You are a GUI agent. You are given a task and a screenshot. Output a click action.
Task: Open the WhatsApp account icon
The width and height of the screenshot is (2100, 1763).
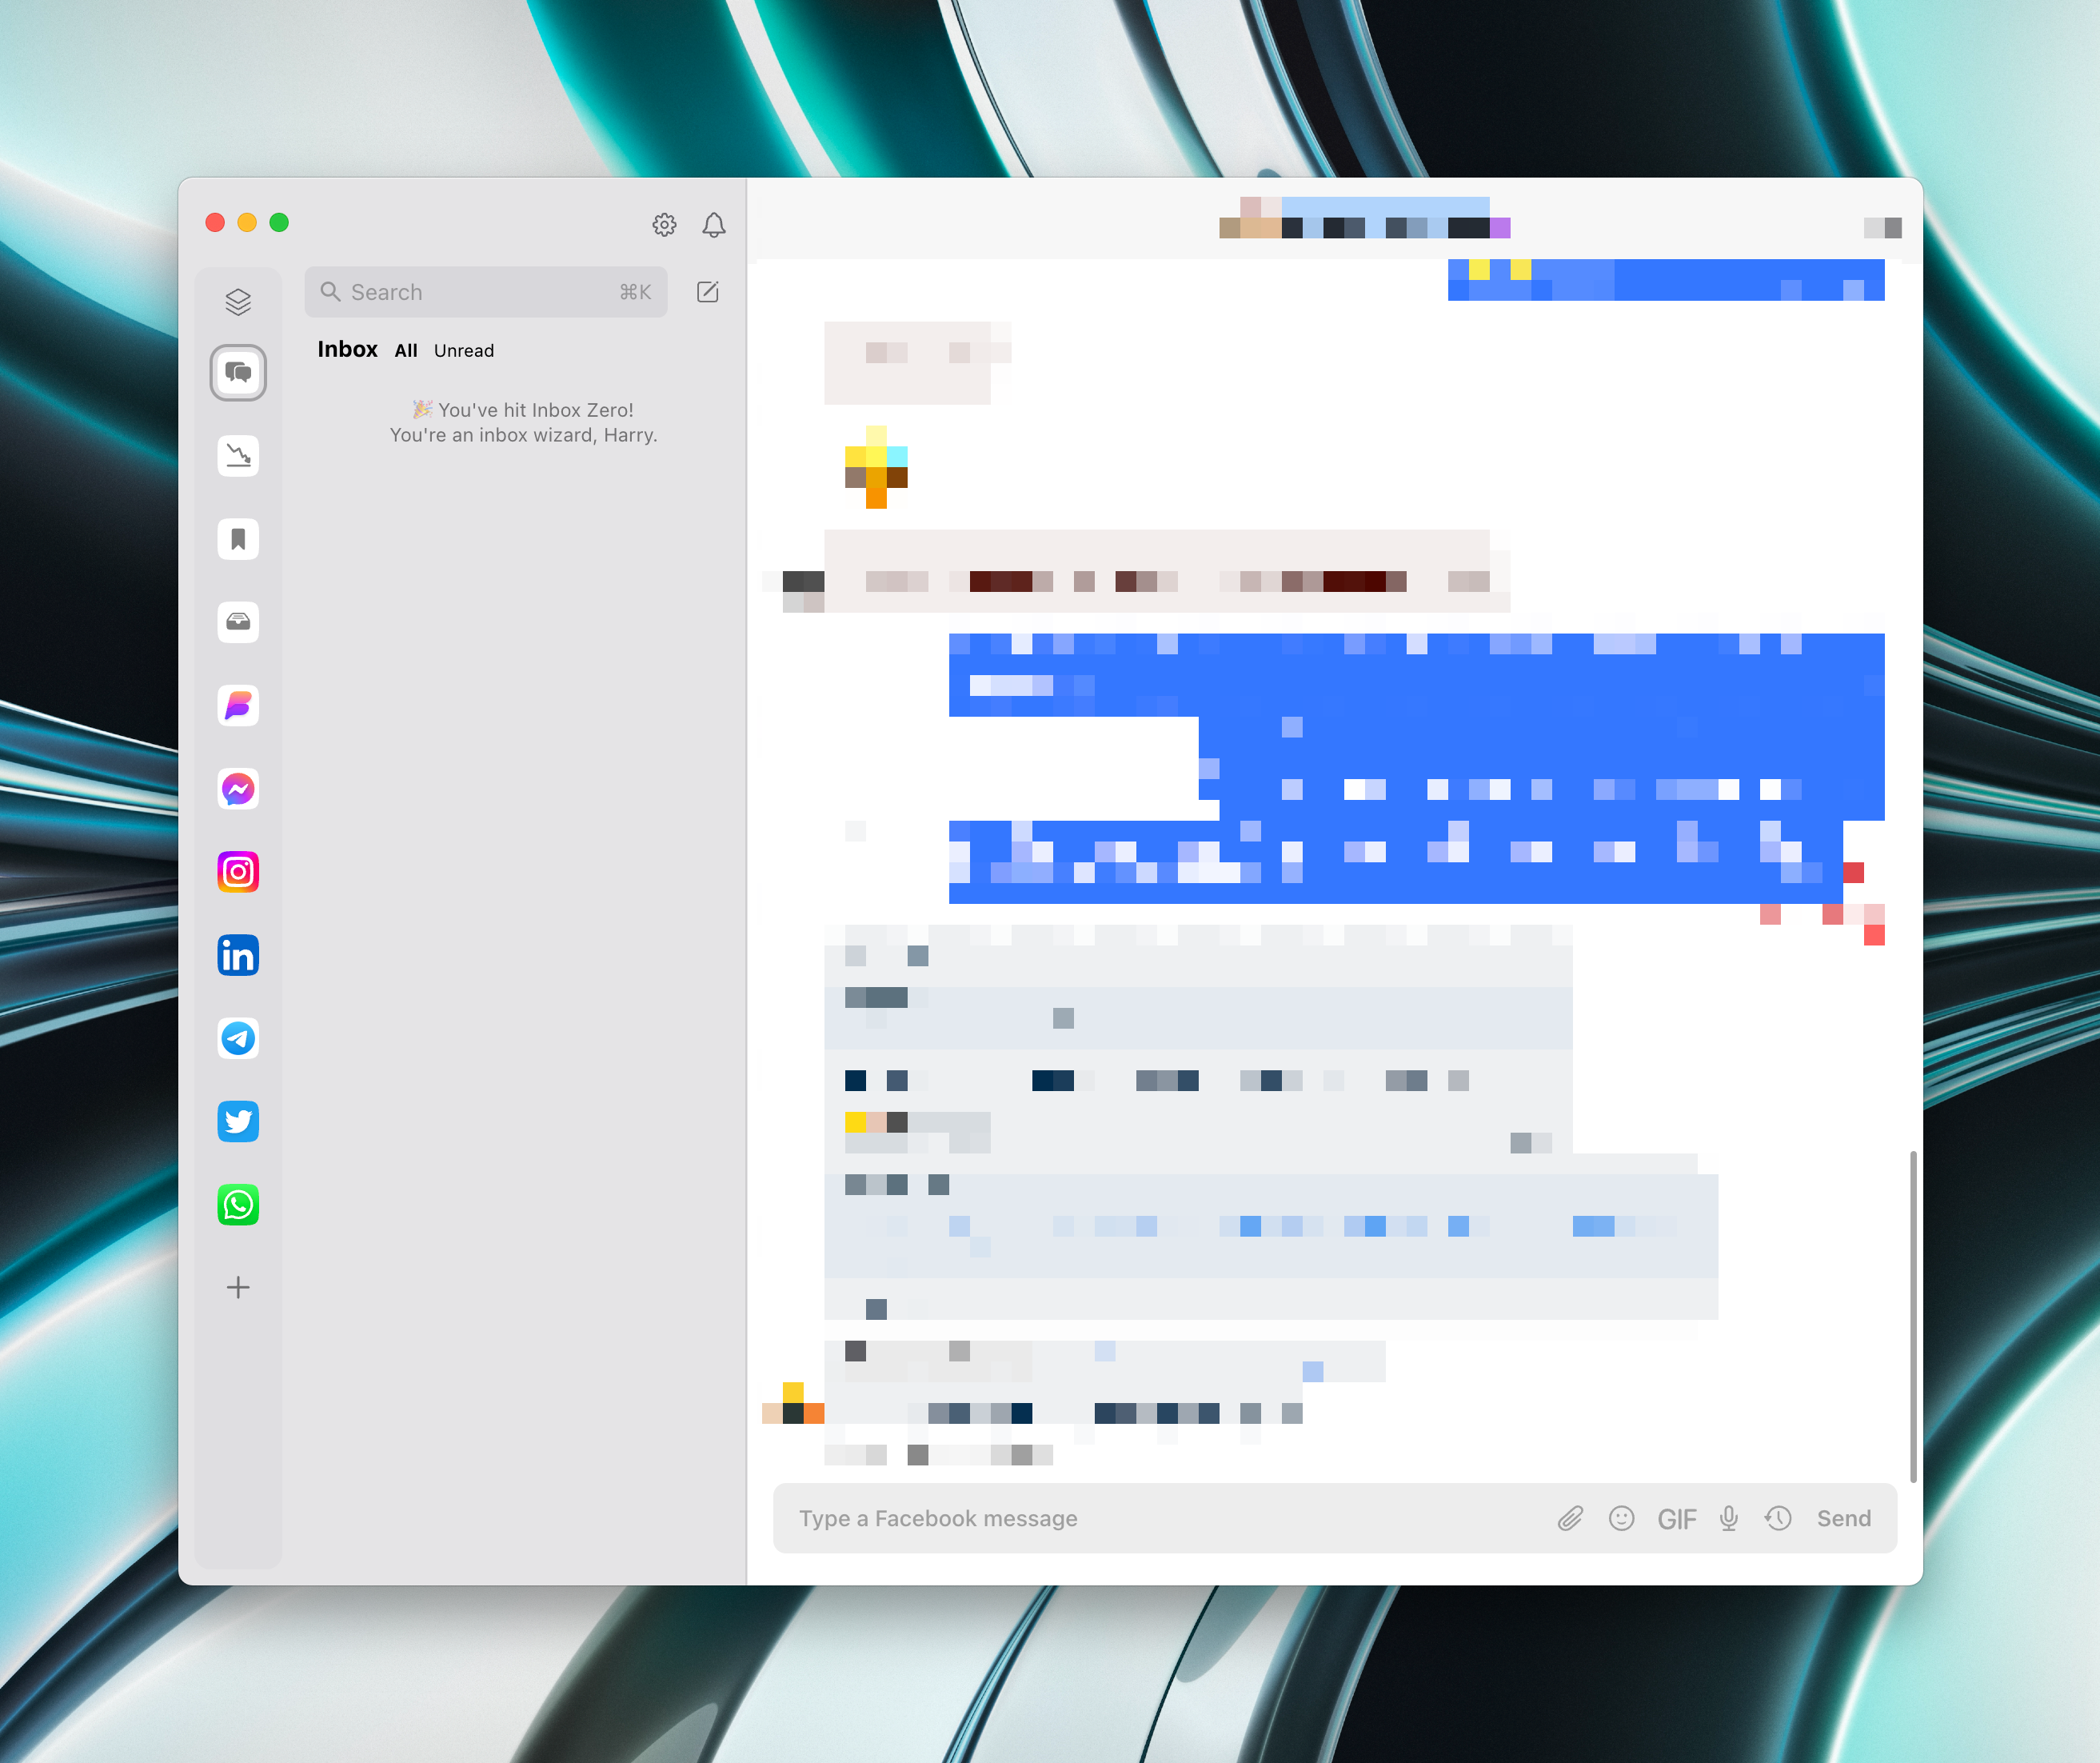[238, 1204]
